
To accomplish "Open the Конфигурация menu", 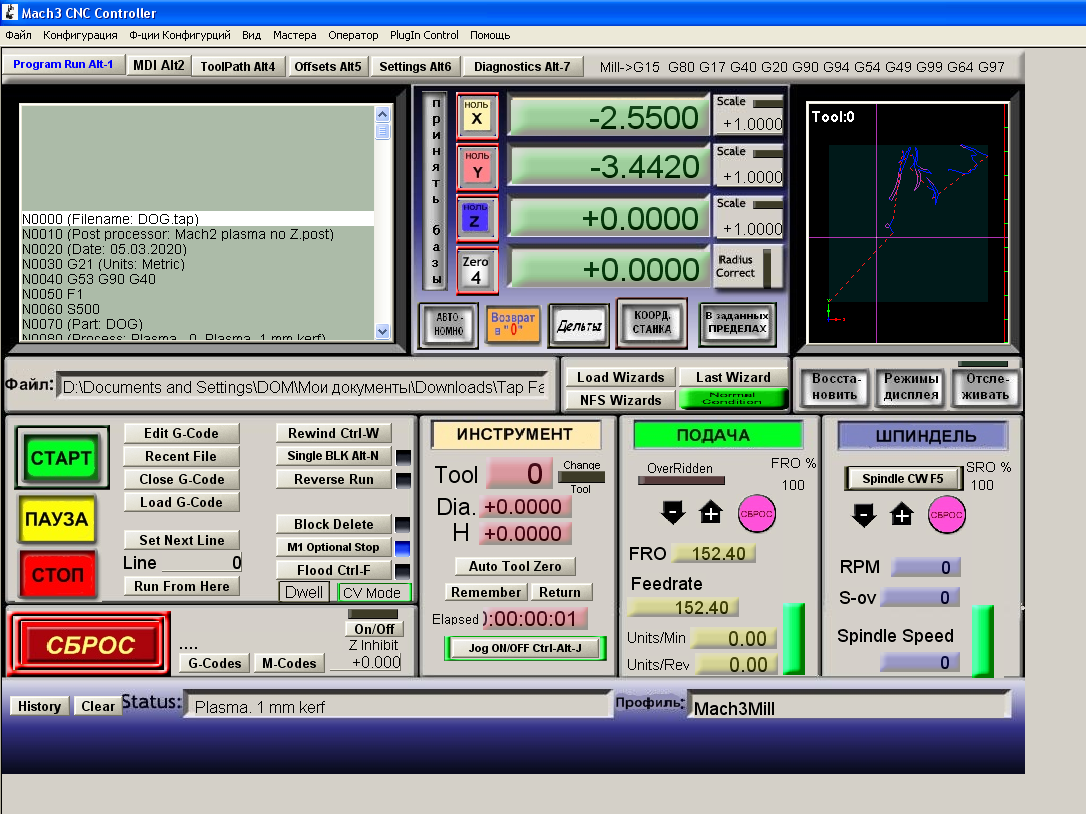I will pyautogui.click(x=80, y=35).
